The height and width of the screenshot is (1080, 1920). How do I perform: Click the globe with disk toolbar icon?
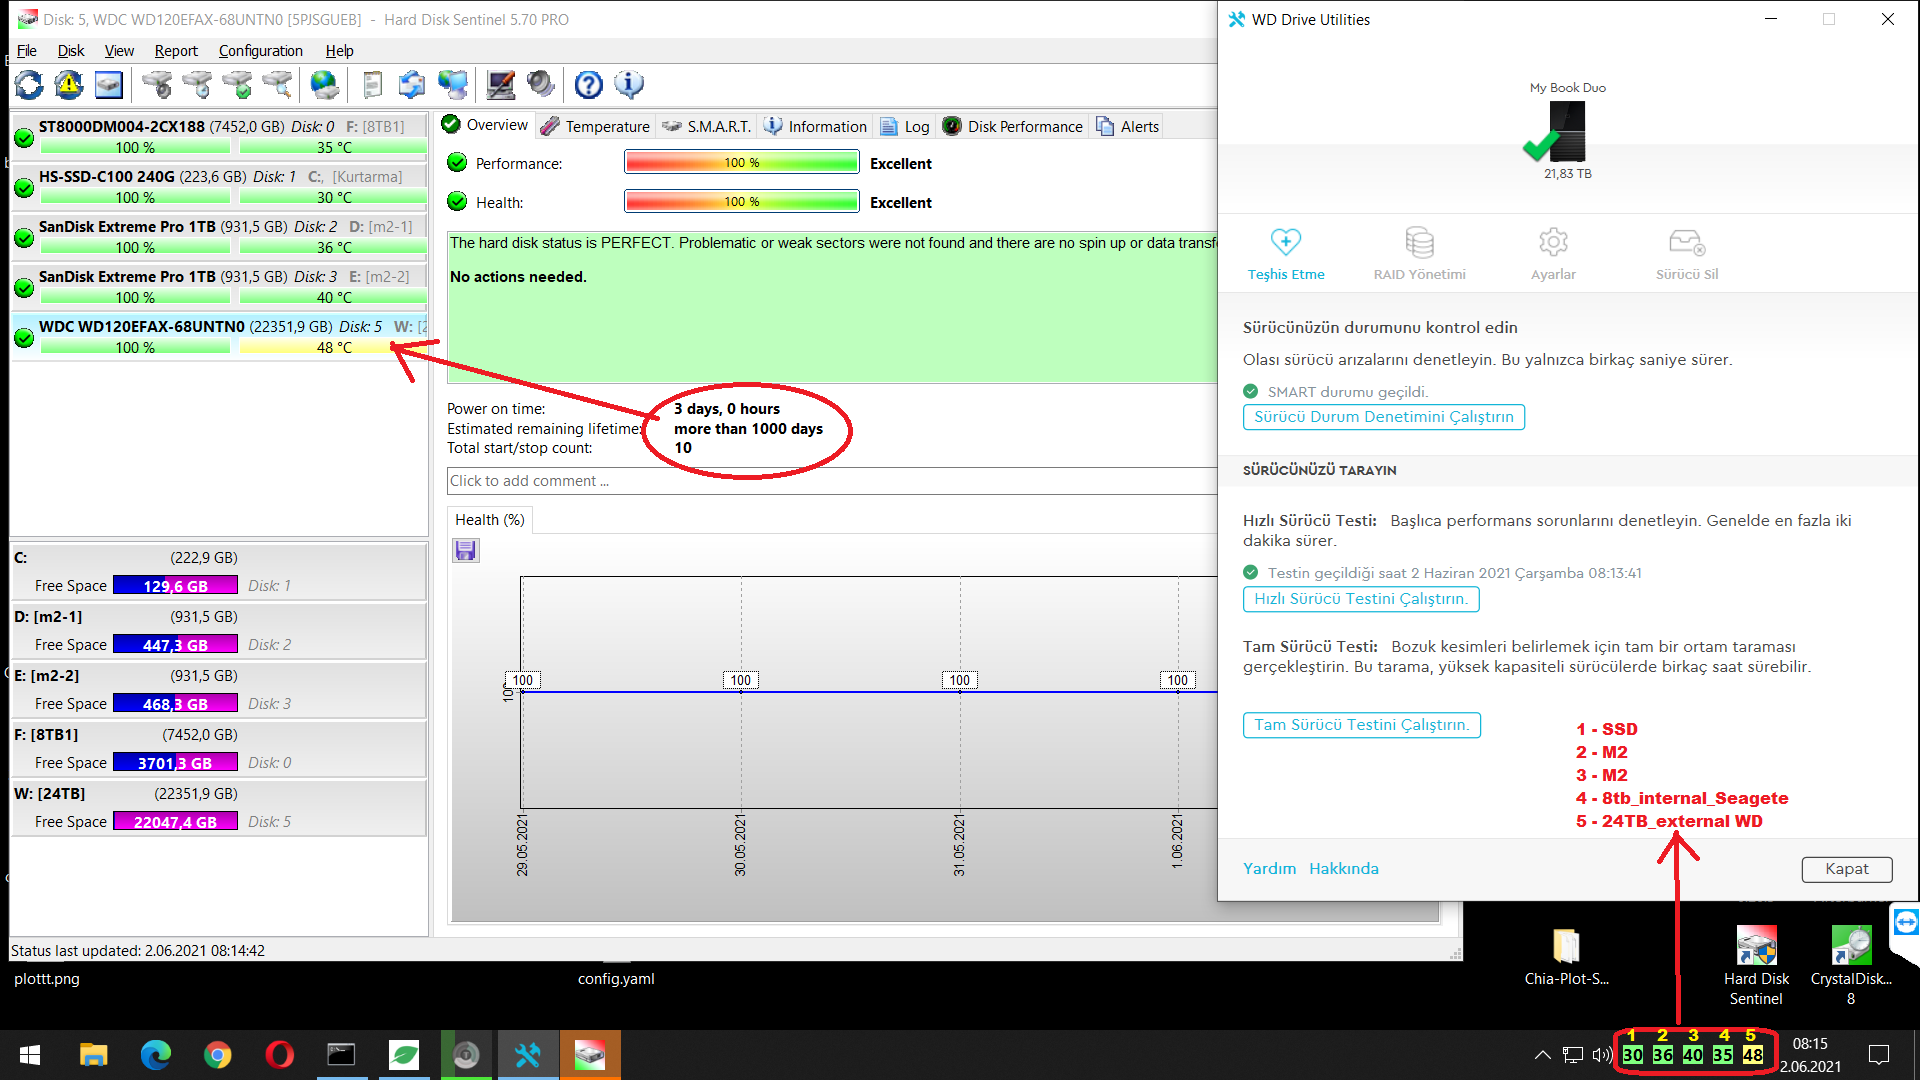(x=324, y=85)
